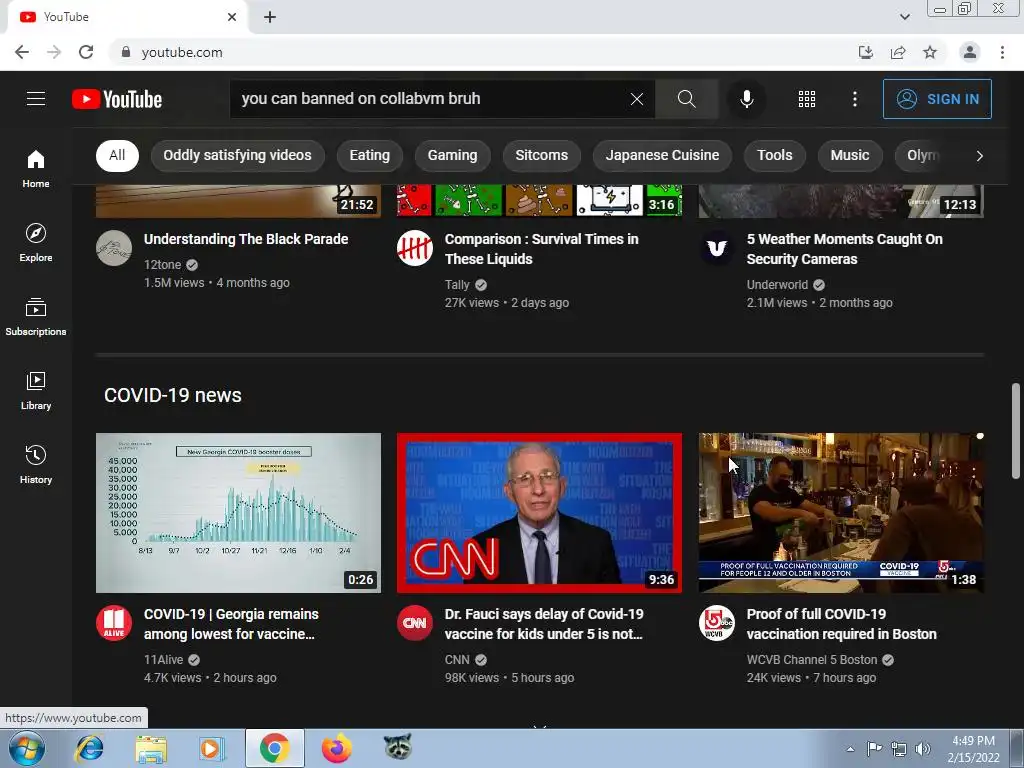The height and width of the screenshot is (768, 1024).
Task: Show more chips with right chevron
Action: [979, 155]
